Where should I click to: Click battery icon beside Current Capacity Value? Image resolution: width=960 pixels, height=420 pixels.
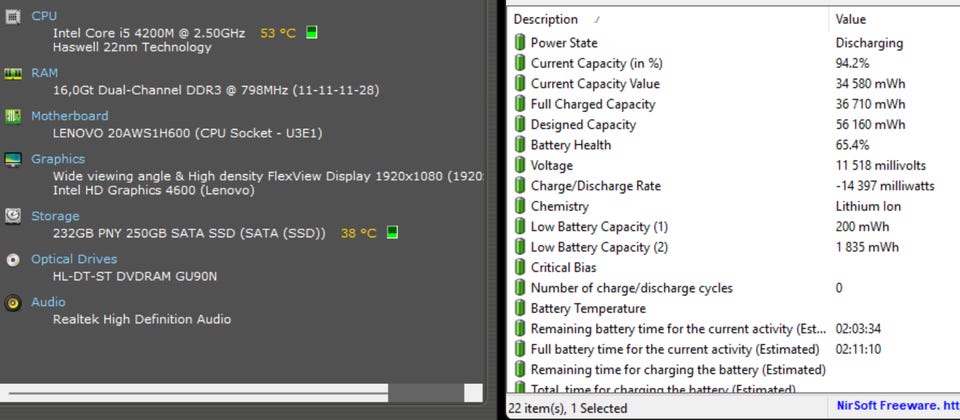pos(520,83)
